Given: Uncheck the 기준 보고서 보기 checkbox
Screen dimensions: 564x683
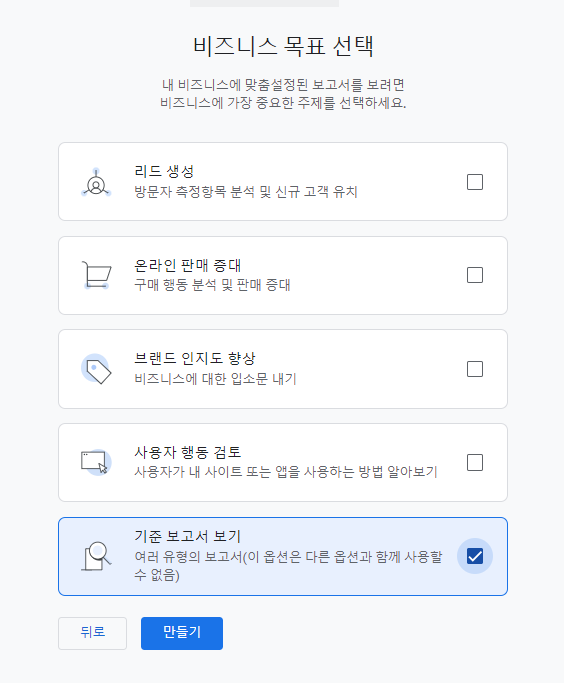Looking at the screenshot, I should [475, 556].
